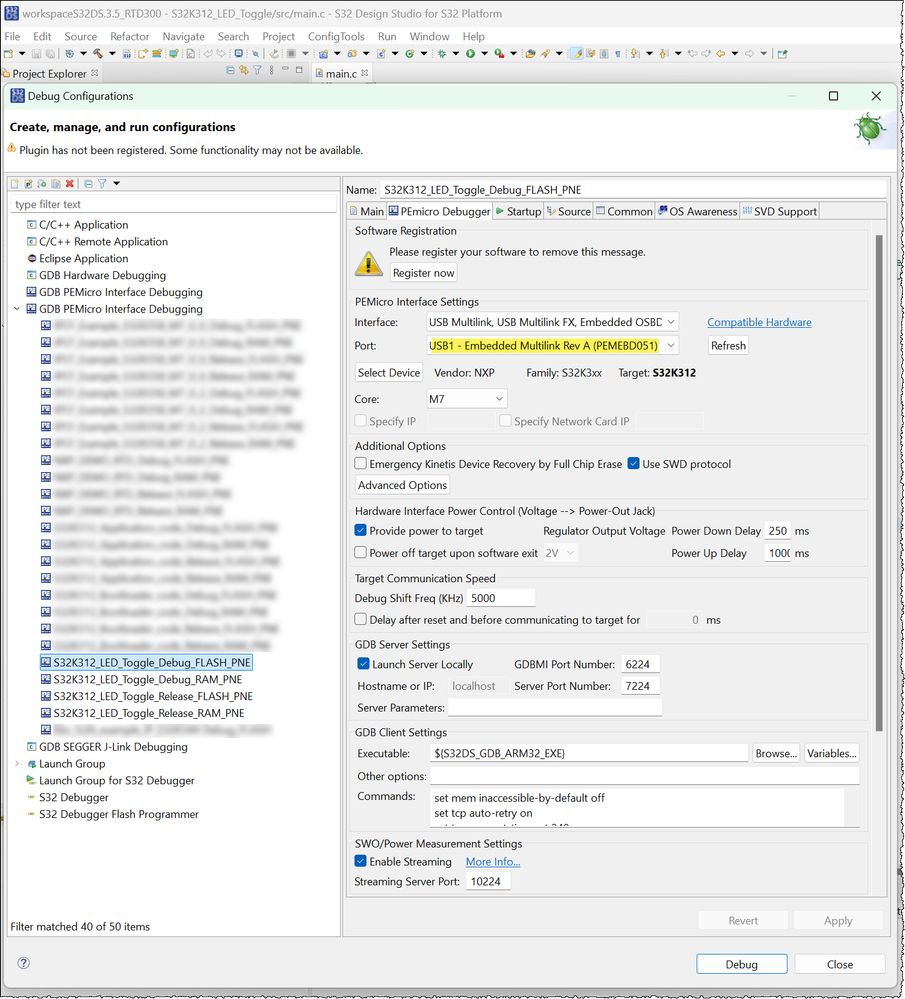Click the Browse button for GDB Executable
The height and width of the screenshot is (999, 905).
click(776, 753)
